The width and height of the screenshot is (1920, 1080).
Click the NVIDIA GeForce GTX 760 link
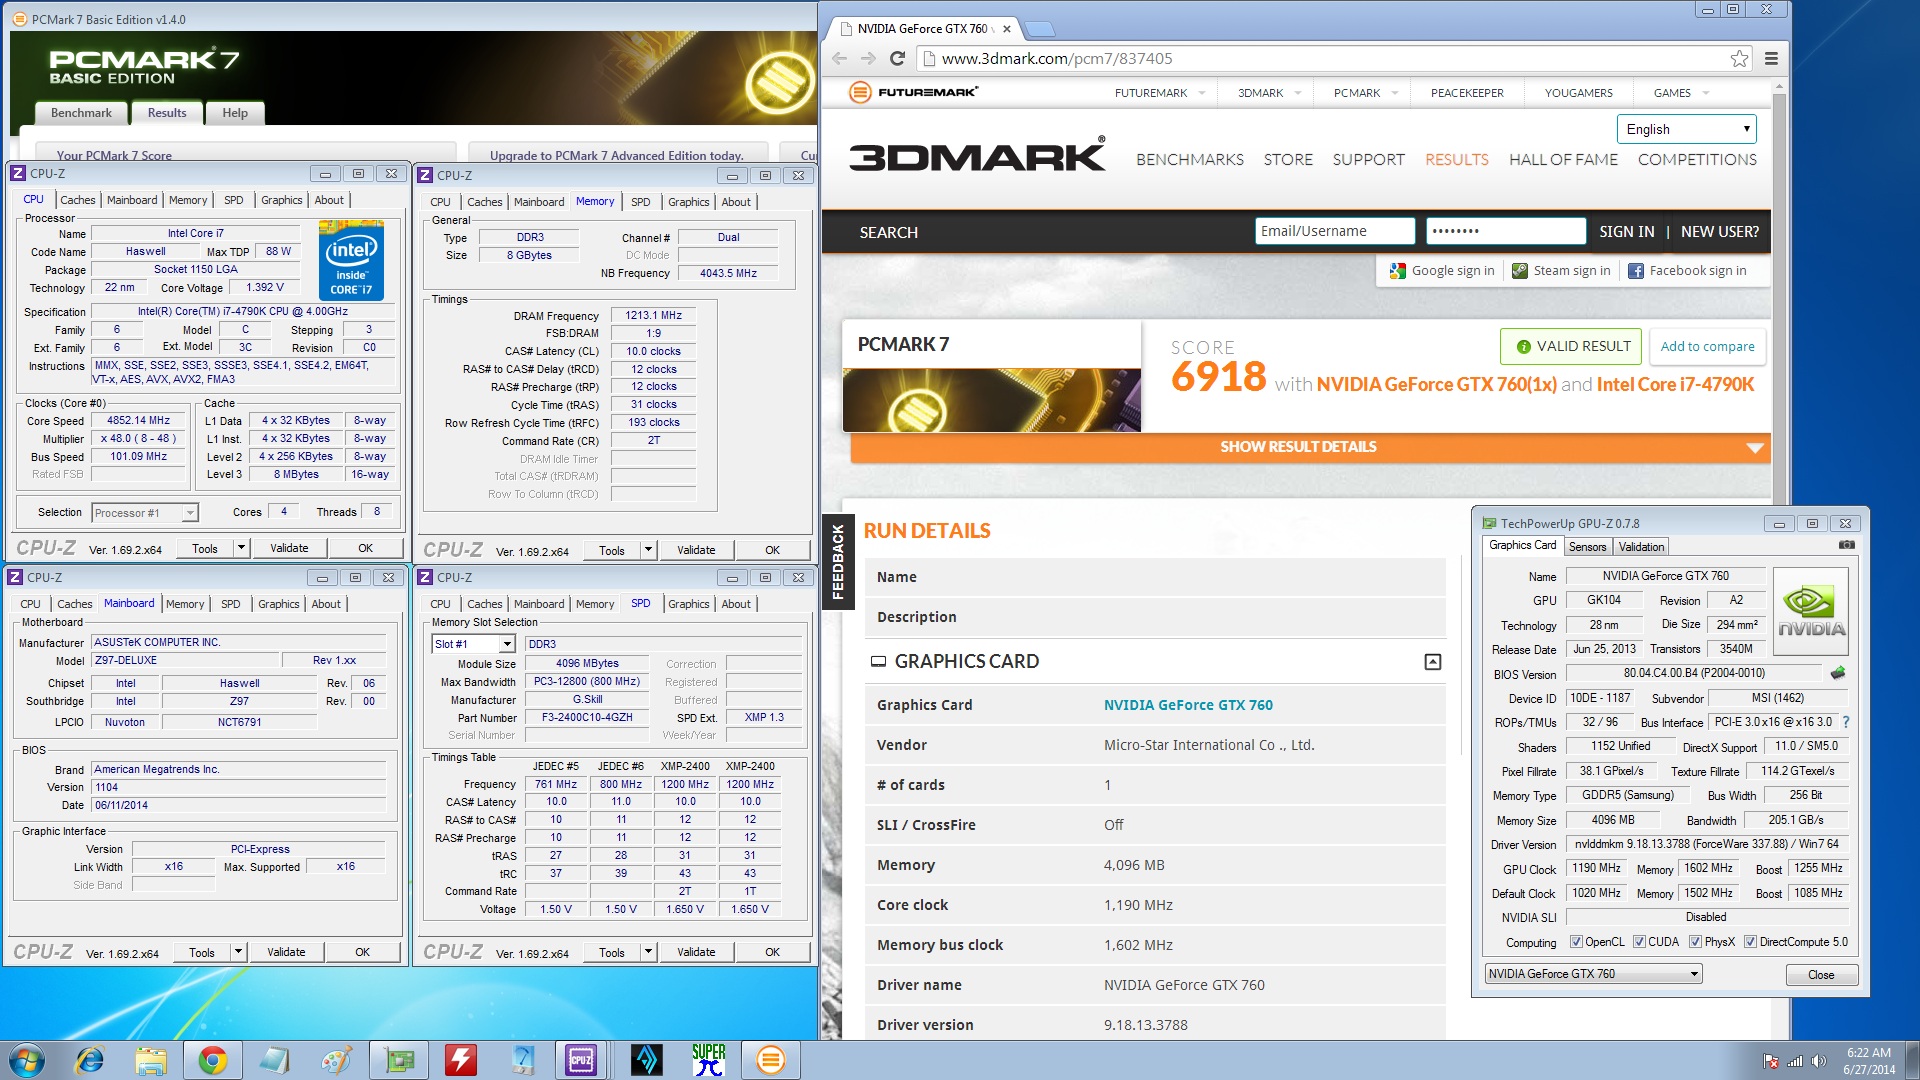pos(1188,705)
